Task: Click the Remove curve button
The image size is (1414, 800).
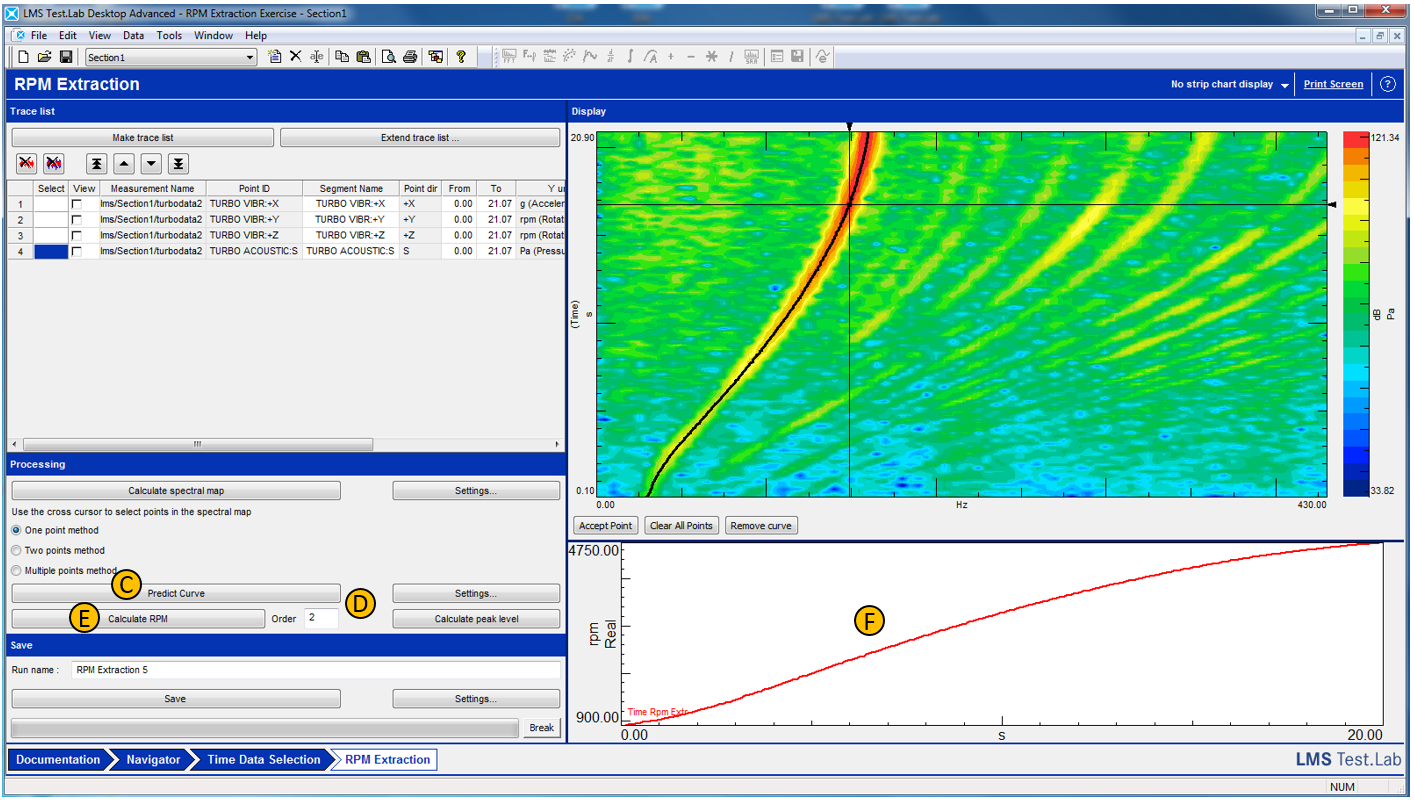Action: click(x=761, y=525)
